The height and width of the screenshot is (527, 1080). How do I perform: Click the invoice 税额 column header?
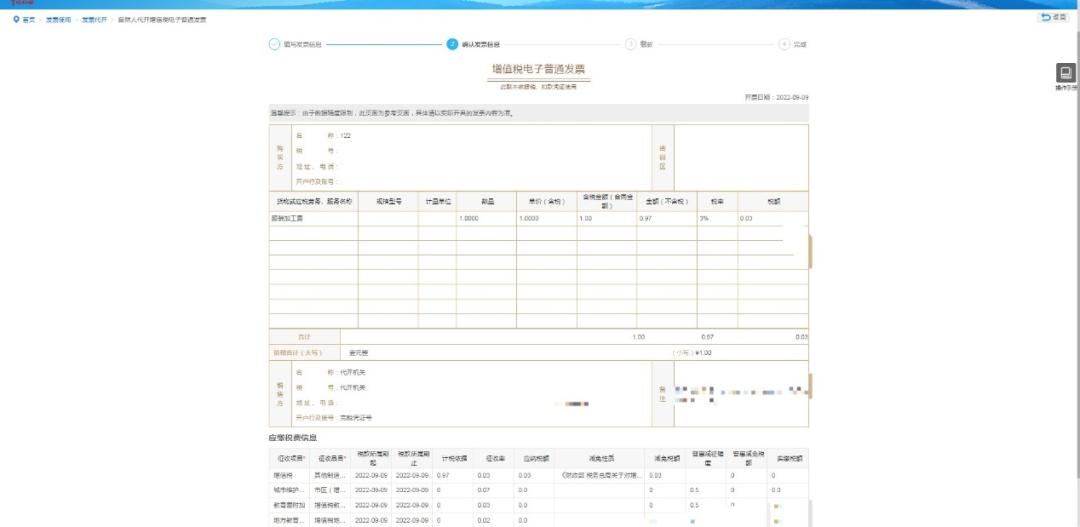(x=773, y=202)
